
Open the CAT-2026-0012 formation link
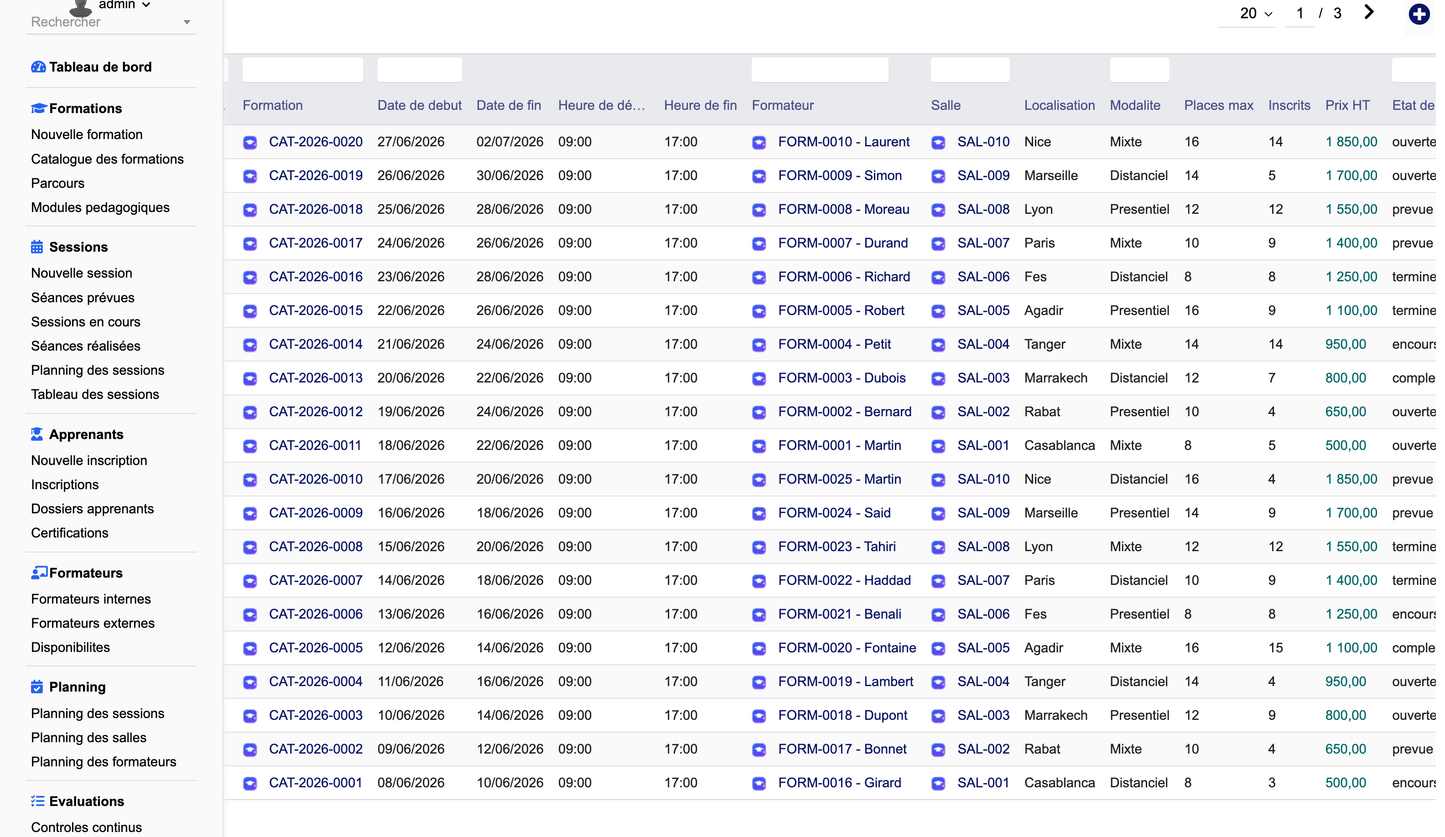pos(316,411)
